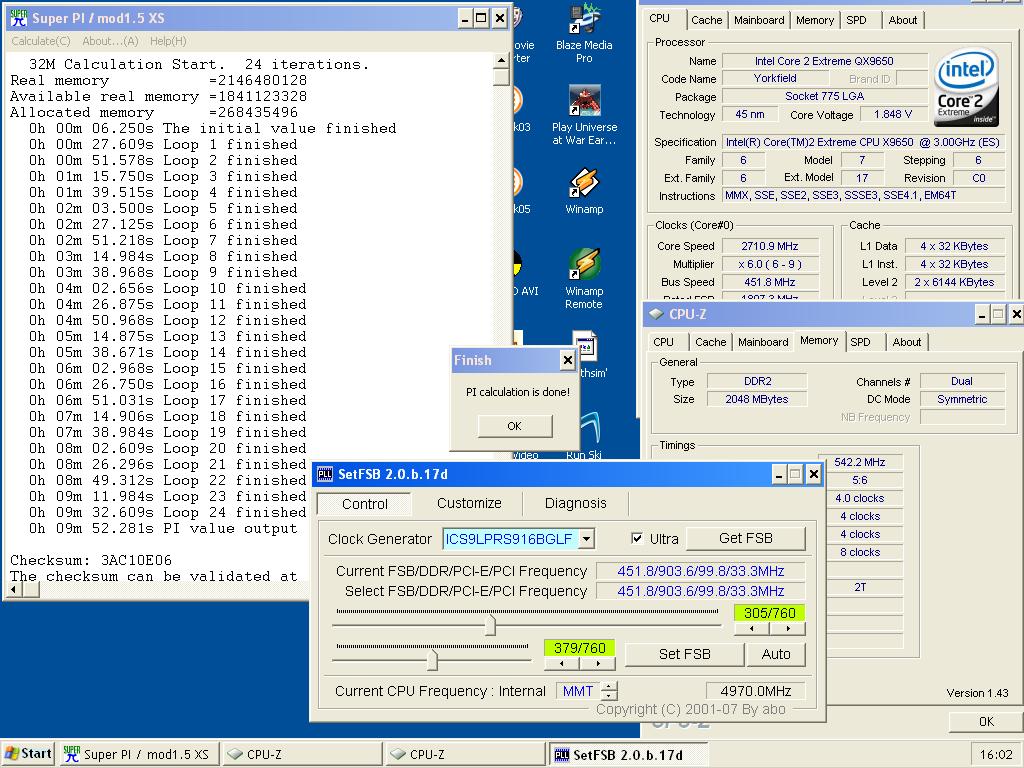Click the Intel Core 2 Extreme QX9650 name
Image resolution: width=1024 pixels, height=768 pixels.
pyautogui.click(x=824, y=61)
